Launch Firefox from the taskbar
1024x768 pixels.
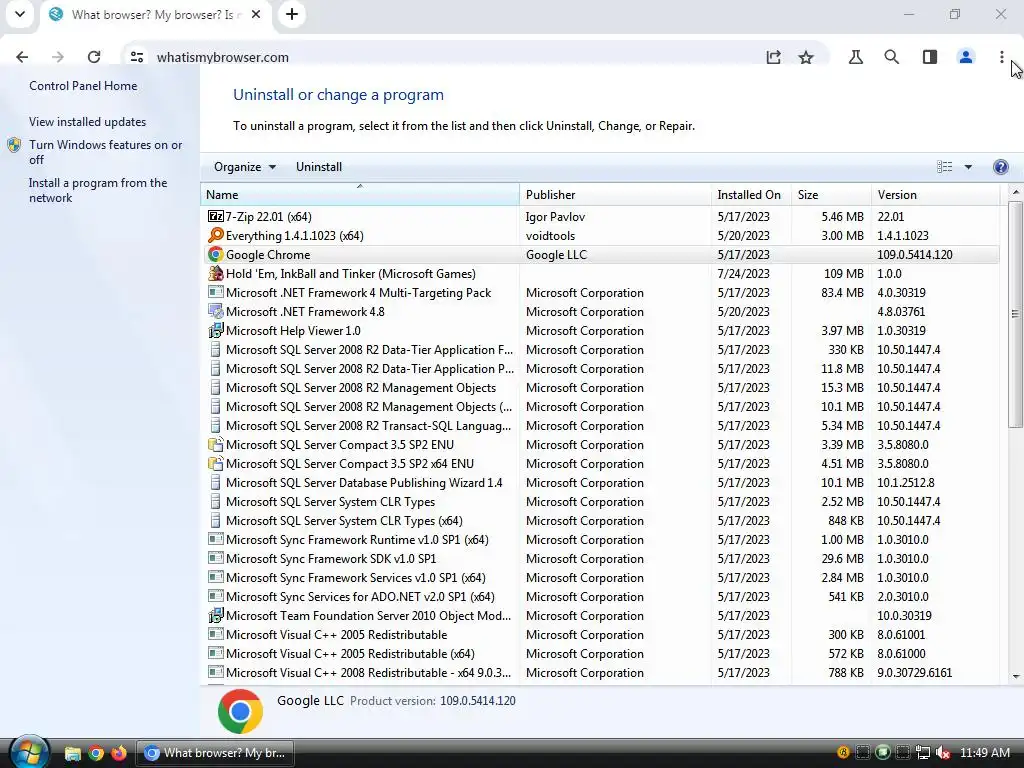click(x=119, y=754)
